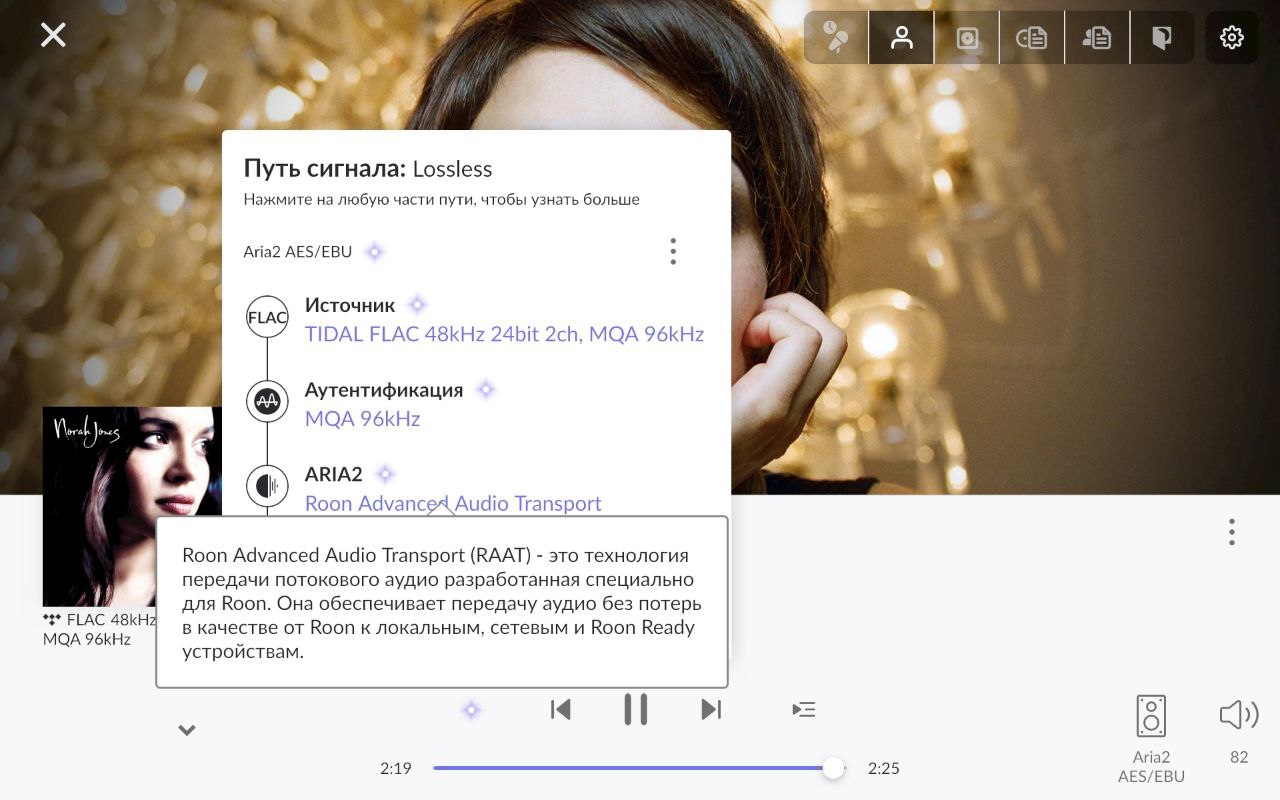Click the ARIA2 heading
Image resolution: width=1280 pixels, height=800 pixels.
pos(333,474)
